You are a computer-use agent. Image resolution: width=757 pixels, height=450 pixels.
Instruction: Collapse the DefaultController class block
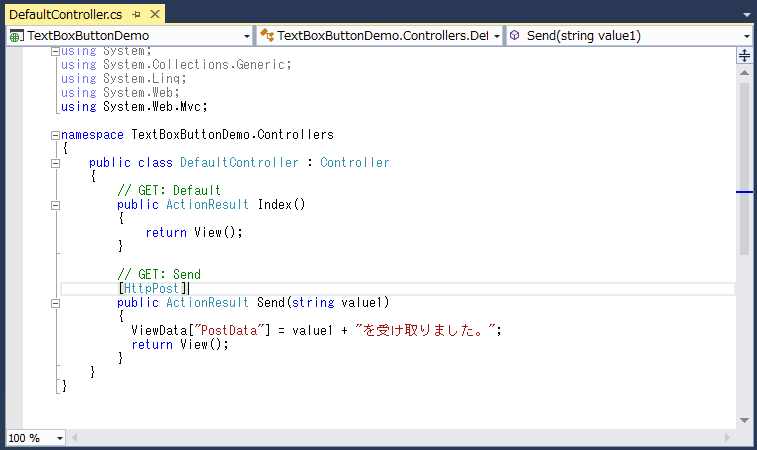tap(56, 163)
